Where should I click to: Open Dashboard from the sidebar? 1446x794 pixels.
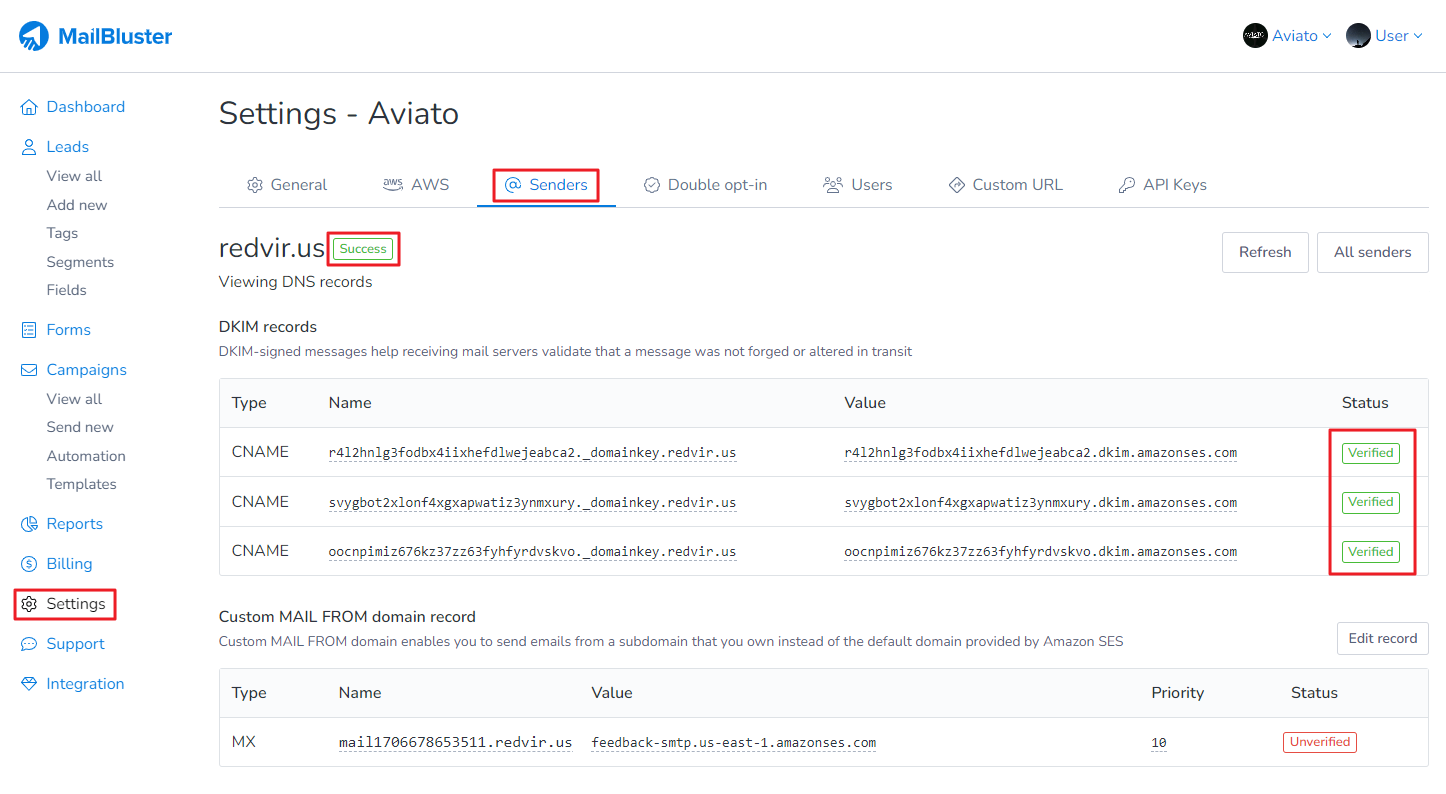85,107
